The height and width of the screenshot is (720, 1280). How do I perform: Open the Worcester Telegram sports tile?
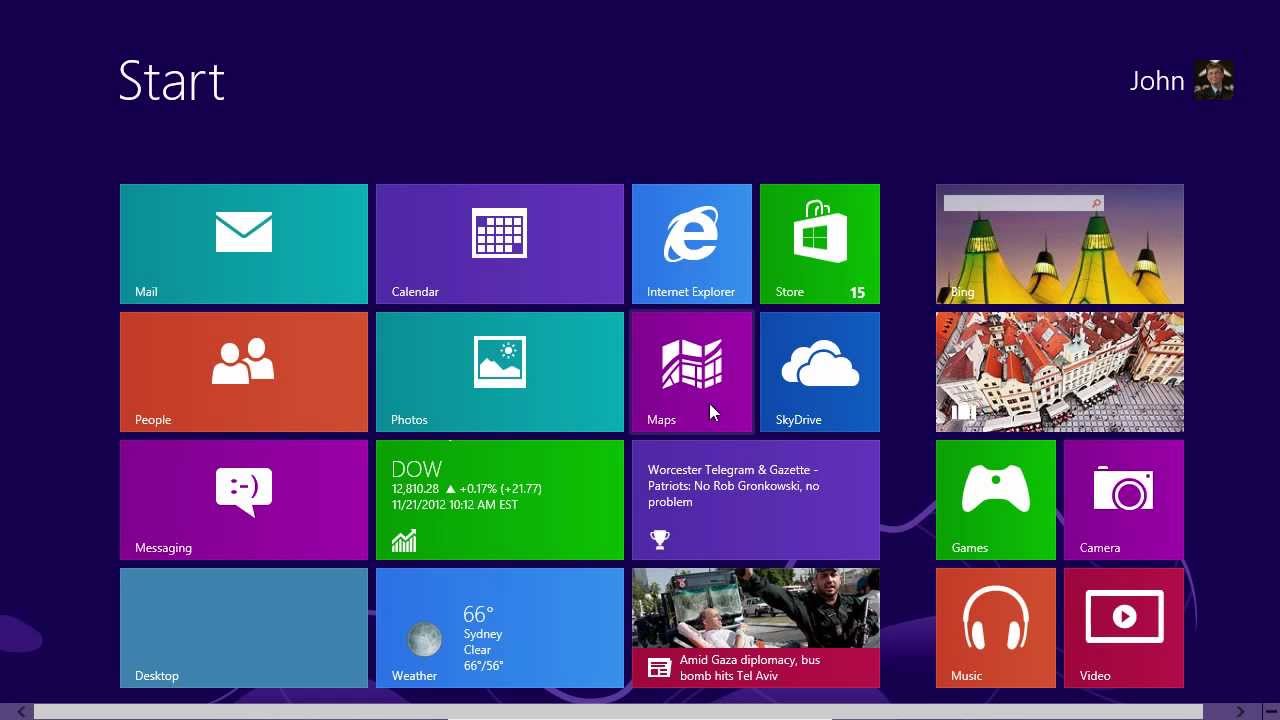pyautogui.click(x=756, y=500)
